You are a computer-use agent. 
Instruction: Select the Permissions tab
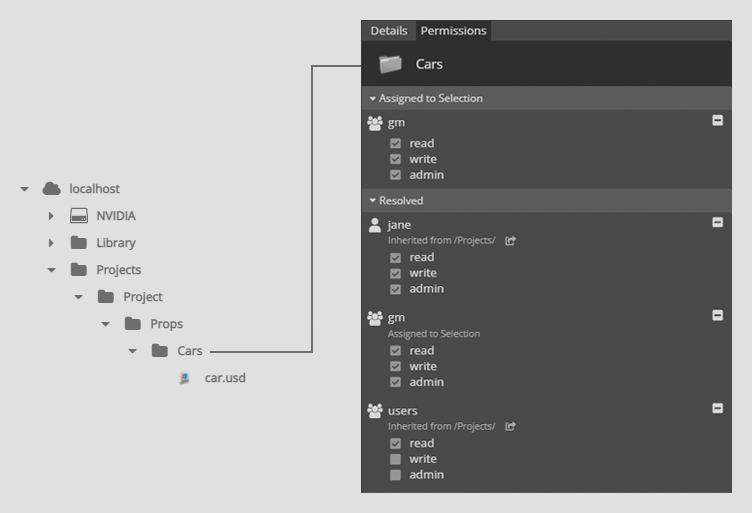click(453, 31)
